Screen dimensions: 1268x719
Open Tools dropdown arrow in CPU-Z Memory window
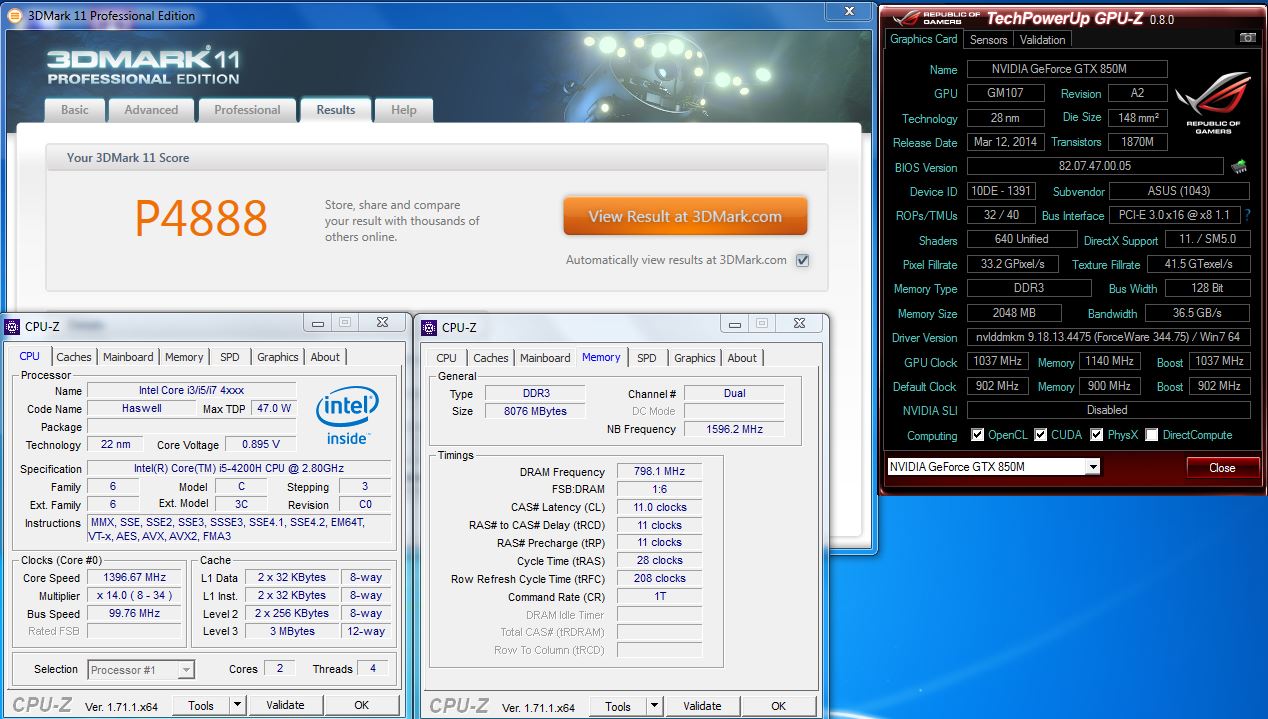click(x=654, y=706)
